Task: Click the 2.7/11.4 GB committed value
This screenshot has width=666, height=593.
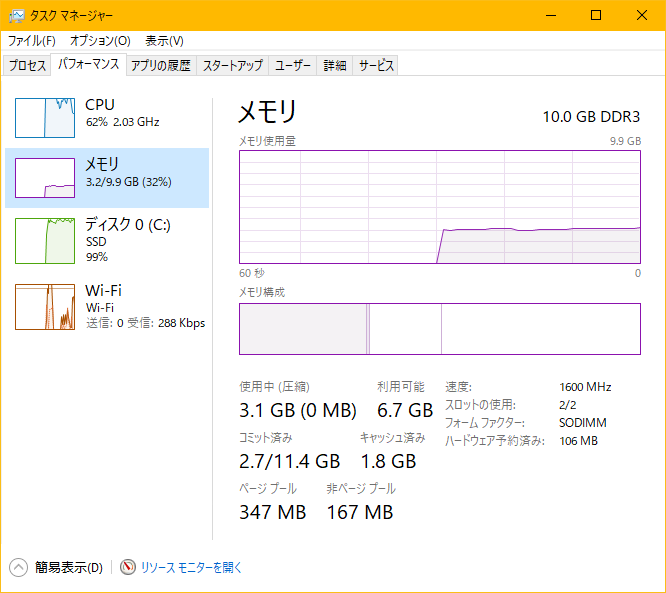Action: coord(290,461)
